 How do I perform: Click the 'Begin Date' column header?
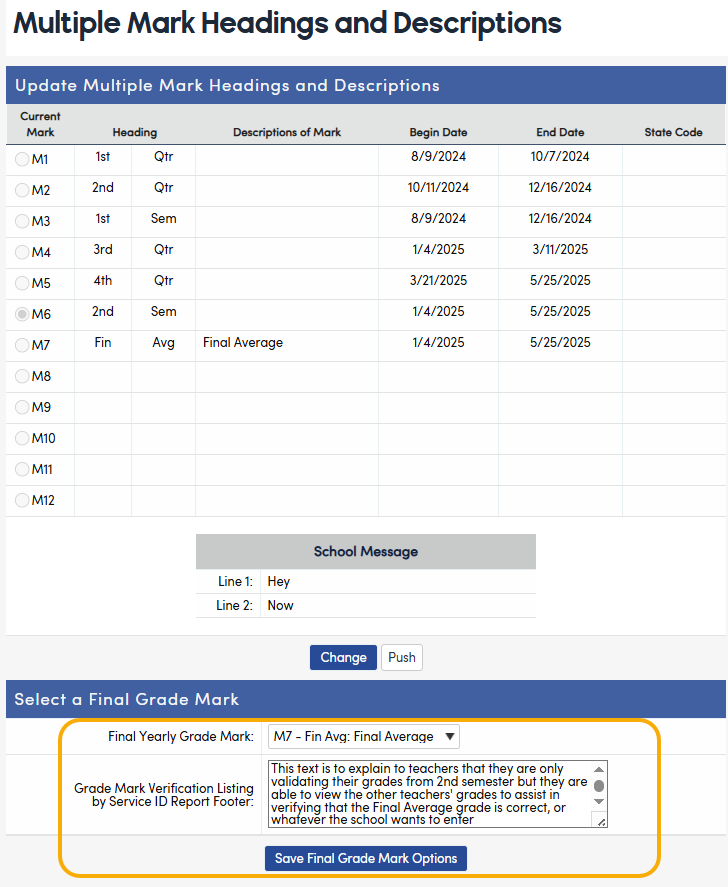[x=438, y=132]
